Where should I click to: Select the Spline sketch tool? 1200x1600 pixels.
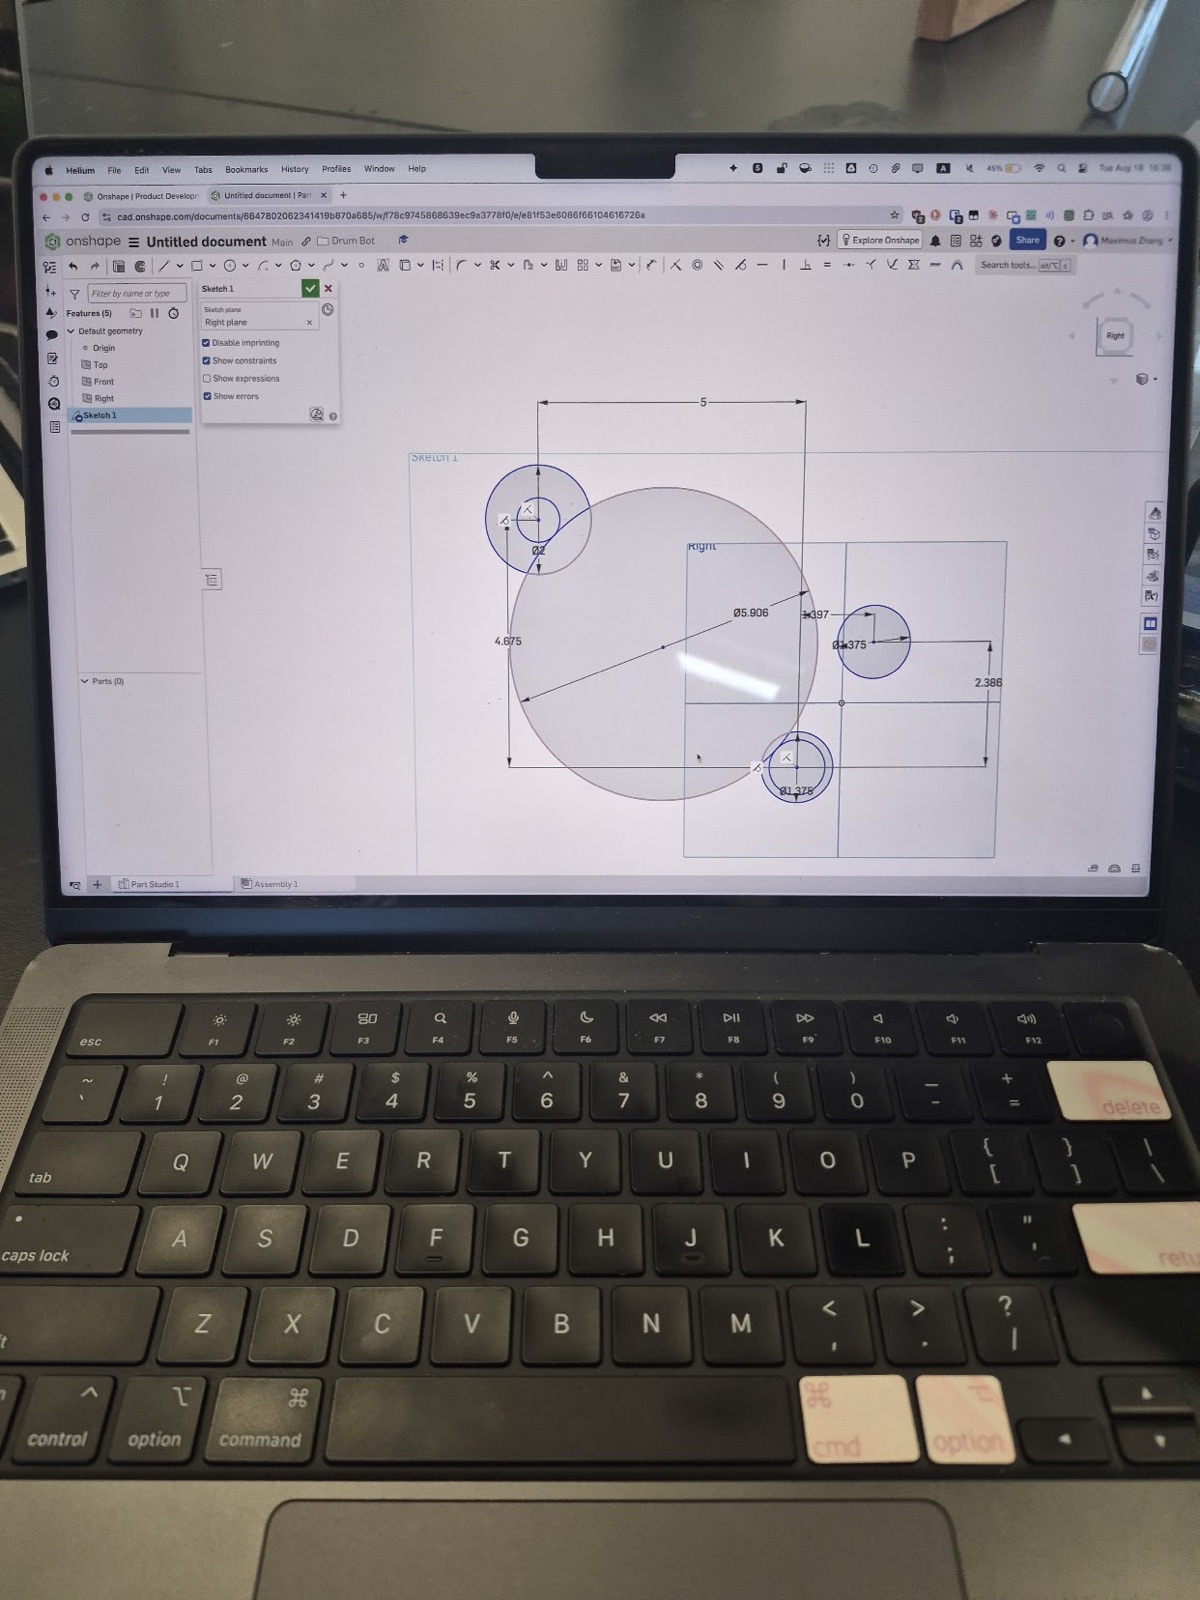click(328, 266)
